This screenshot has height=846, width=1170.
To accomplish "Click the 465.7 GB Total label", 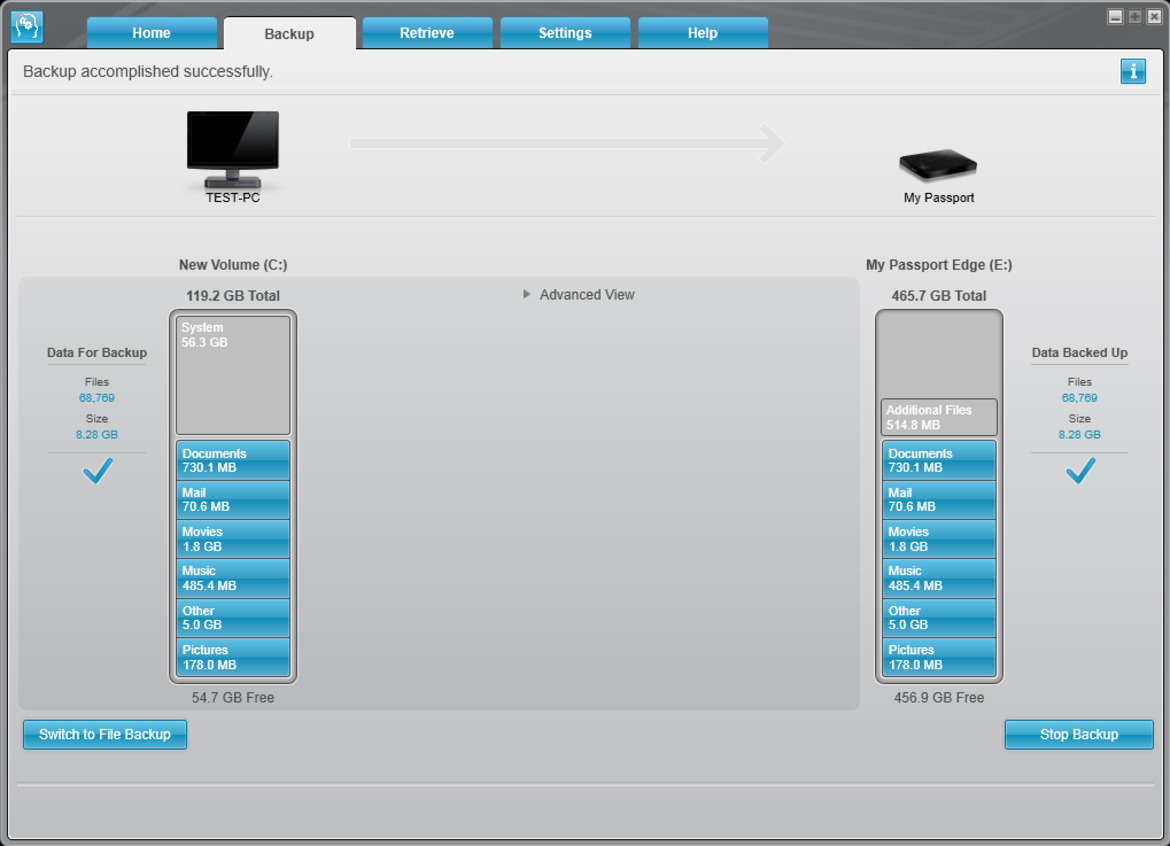I will coord(939,295).
